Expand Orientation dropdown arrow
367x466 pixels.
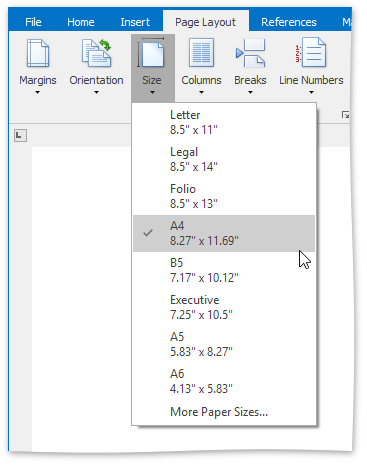(96, 93)
